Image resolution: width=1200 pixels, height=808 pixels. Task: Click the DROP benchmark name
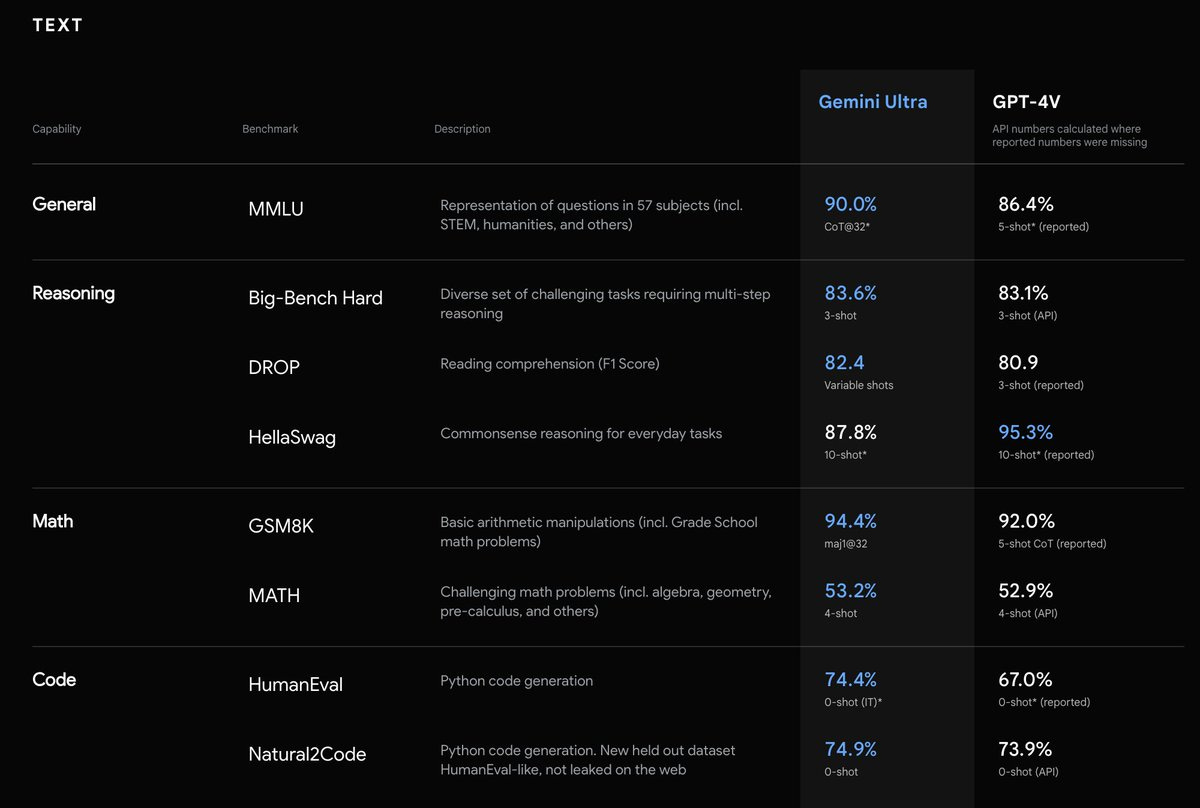[x=274, y=367]
